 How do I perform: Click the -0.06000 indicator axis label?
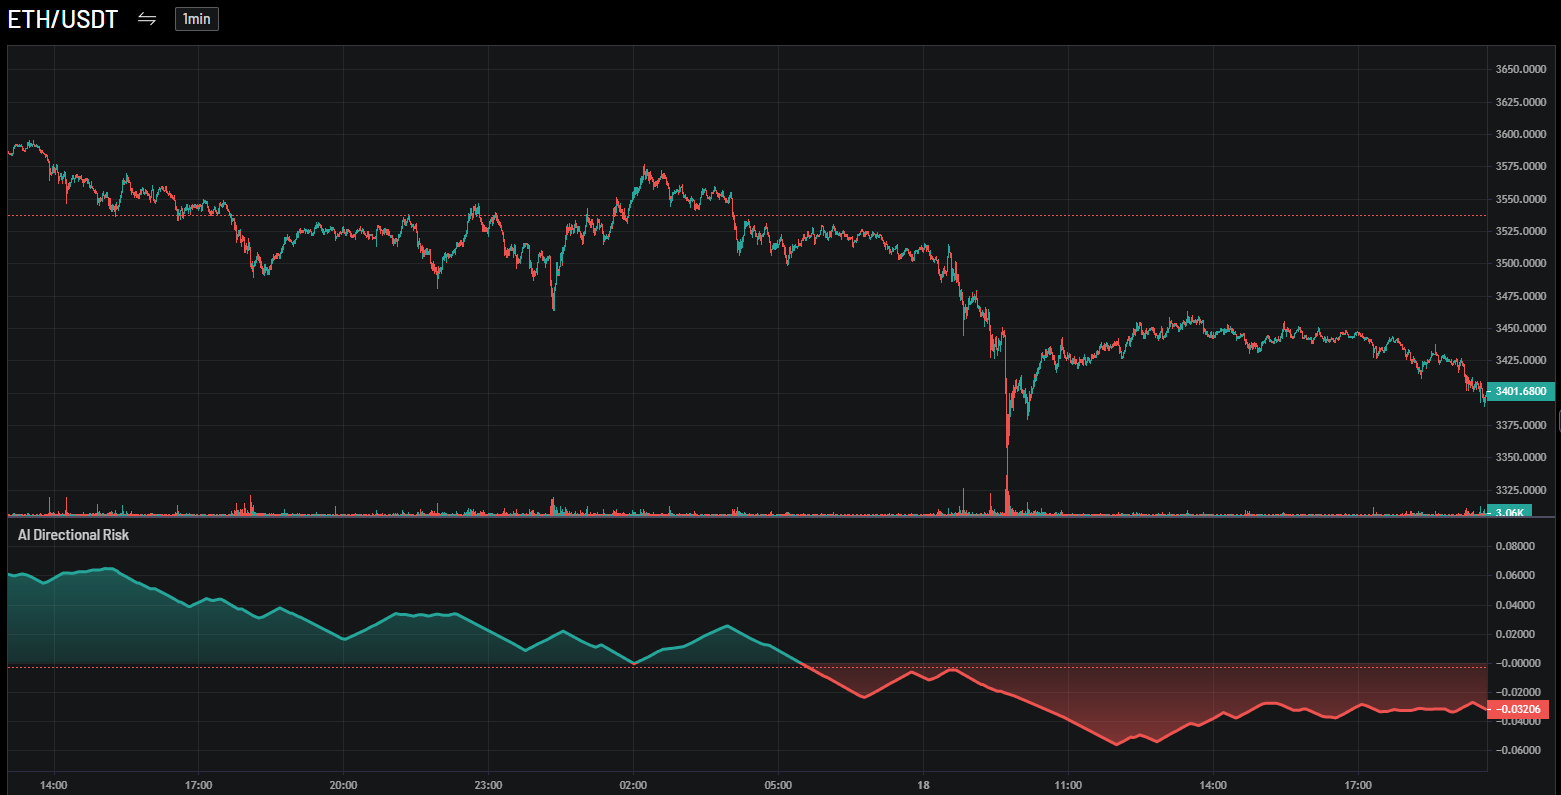coord(1514,750)
